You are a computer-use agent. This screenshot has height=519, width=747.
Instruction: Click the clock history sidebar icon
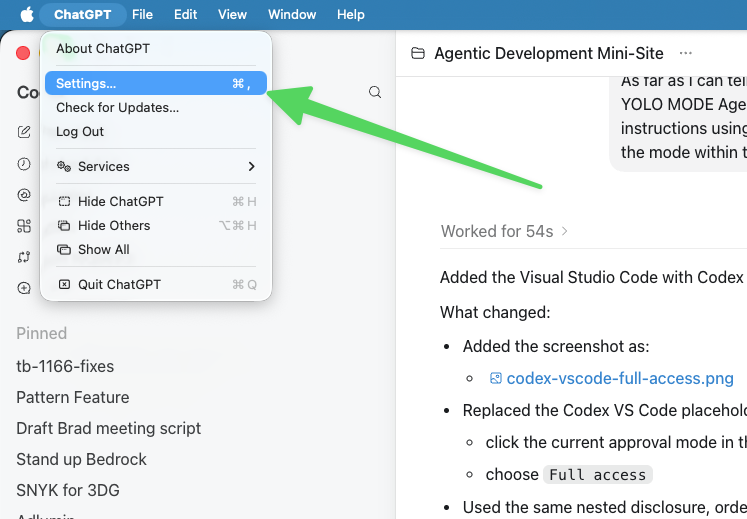[24, 164]
